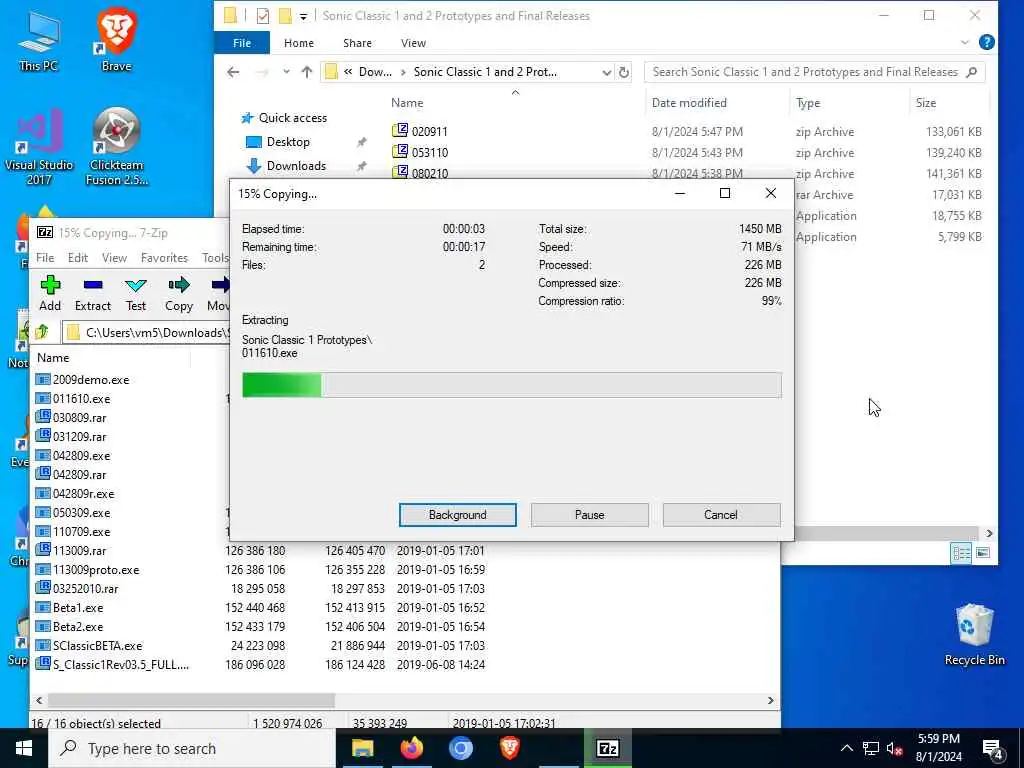Switch Explorer to details view layout

(961, 553)
